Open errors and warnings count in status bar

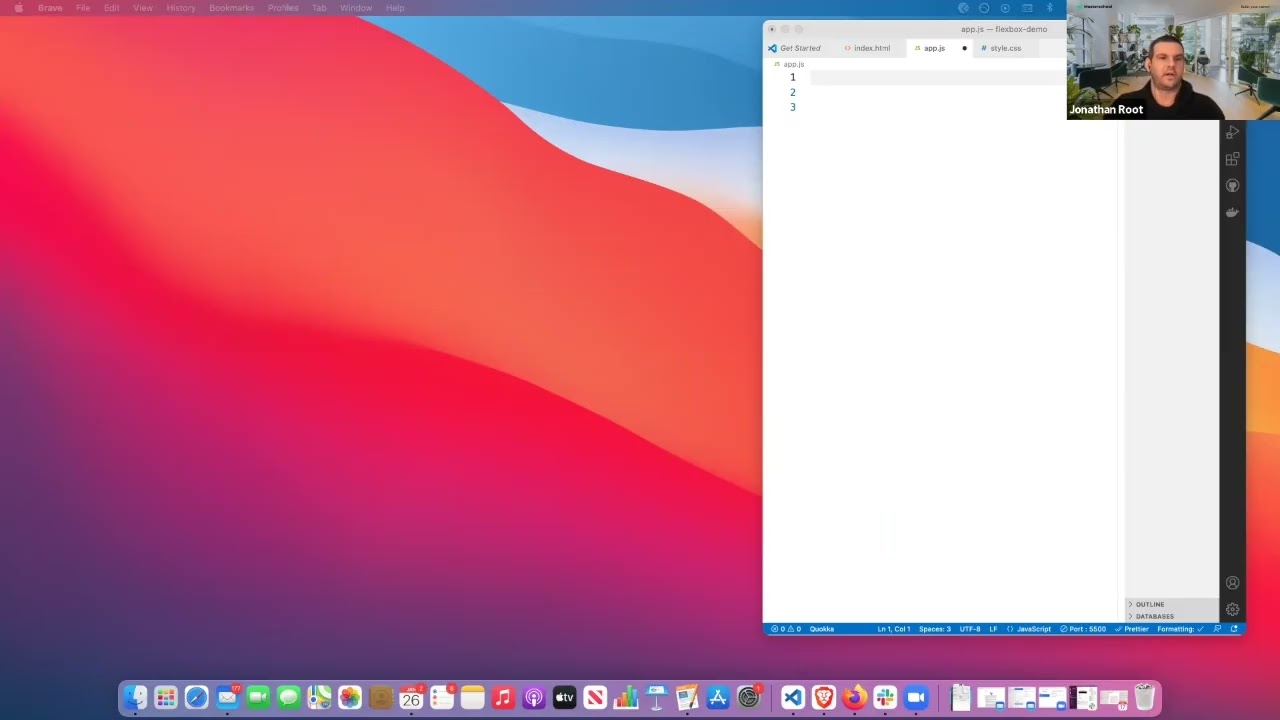(786, 629)
